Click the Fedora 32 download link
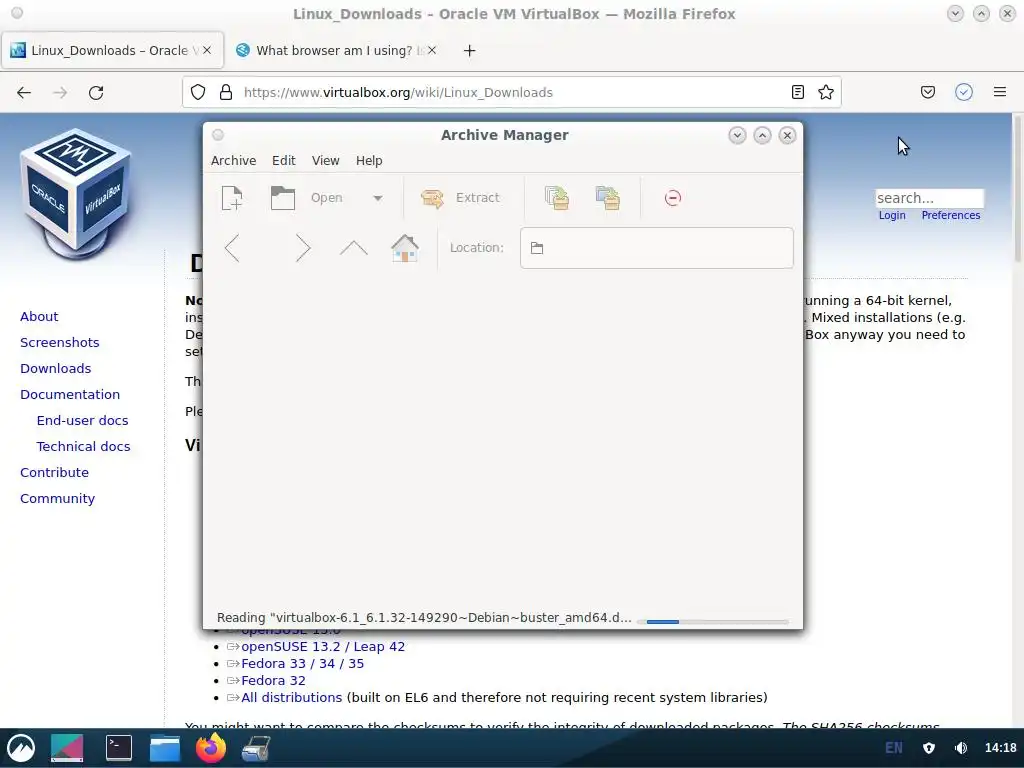Viewport: 1024px width, 768px height. (273, 680)
